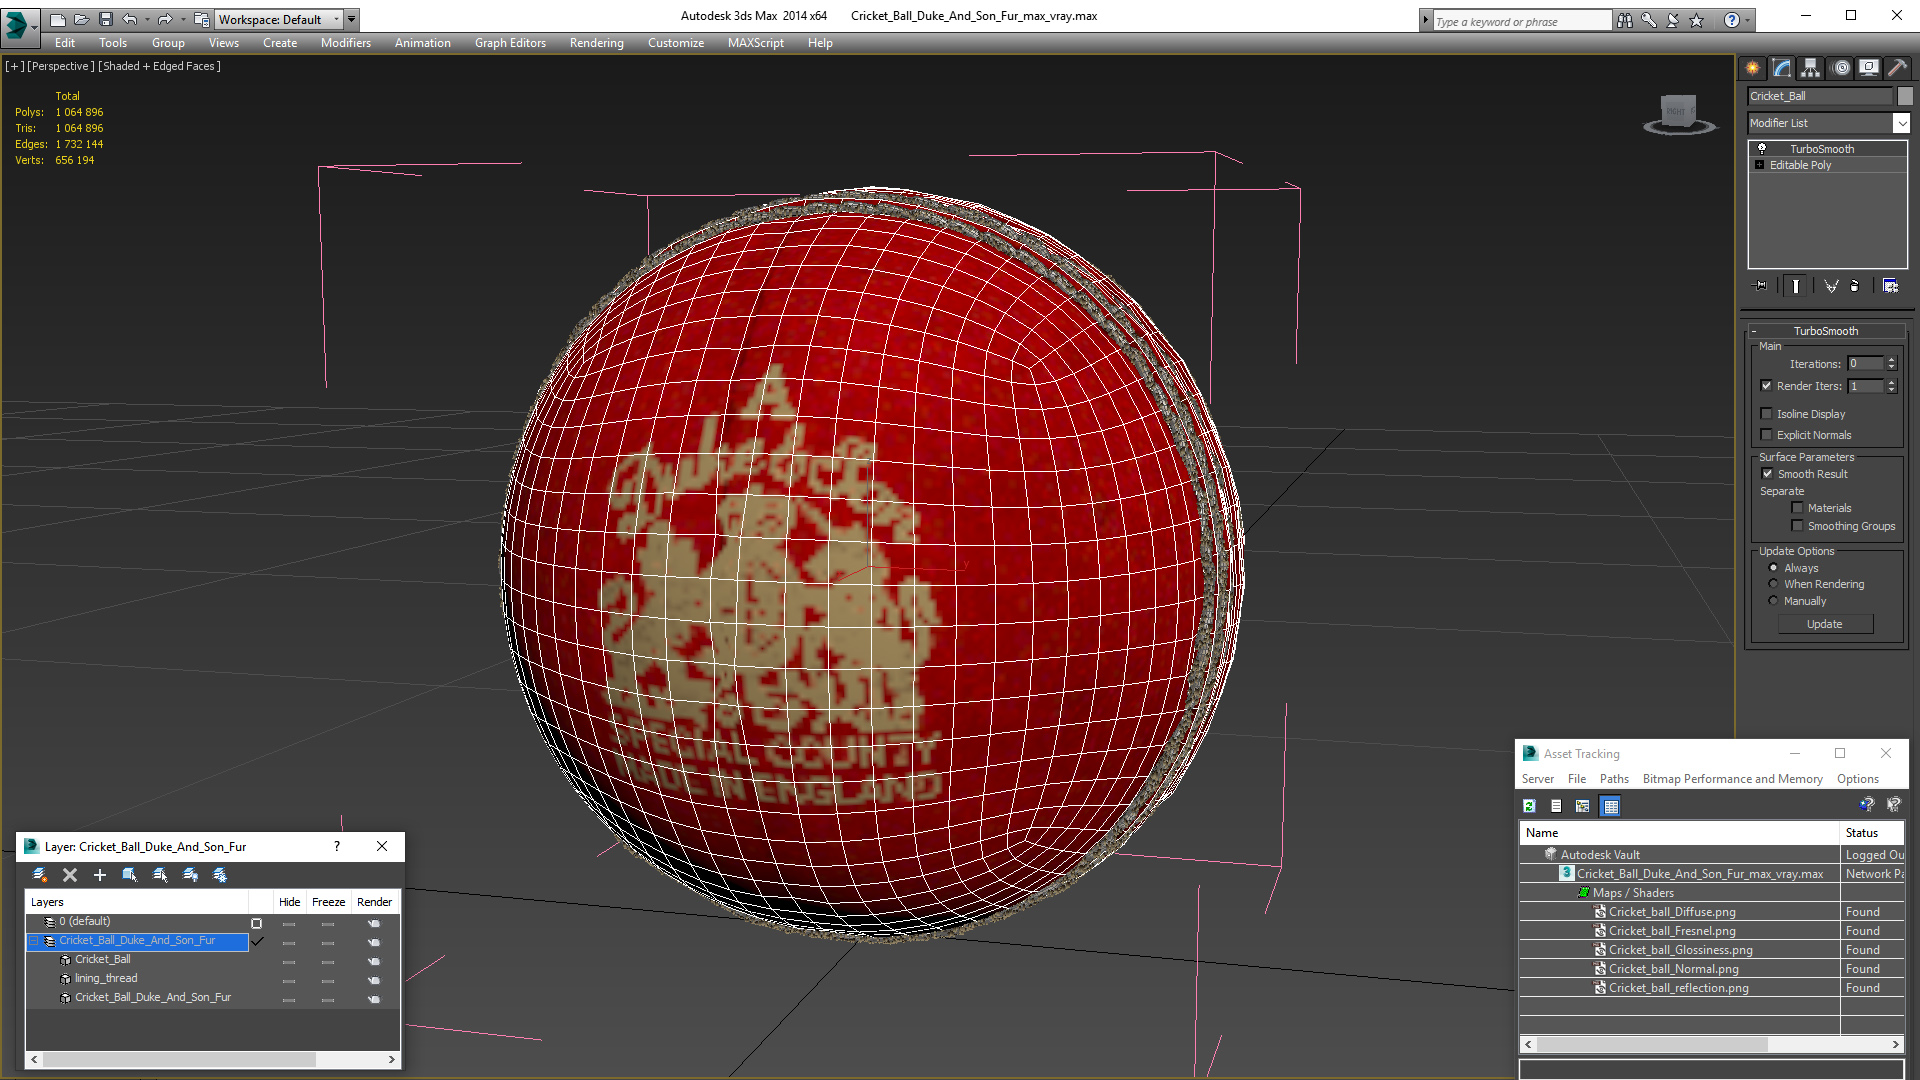Expand the Editable Poly sub-objects
The height and width of the screenshot is (1080, 1920).
(1759, 165)
